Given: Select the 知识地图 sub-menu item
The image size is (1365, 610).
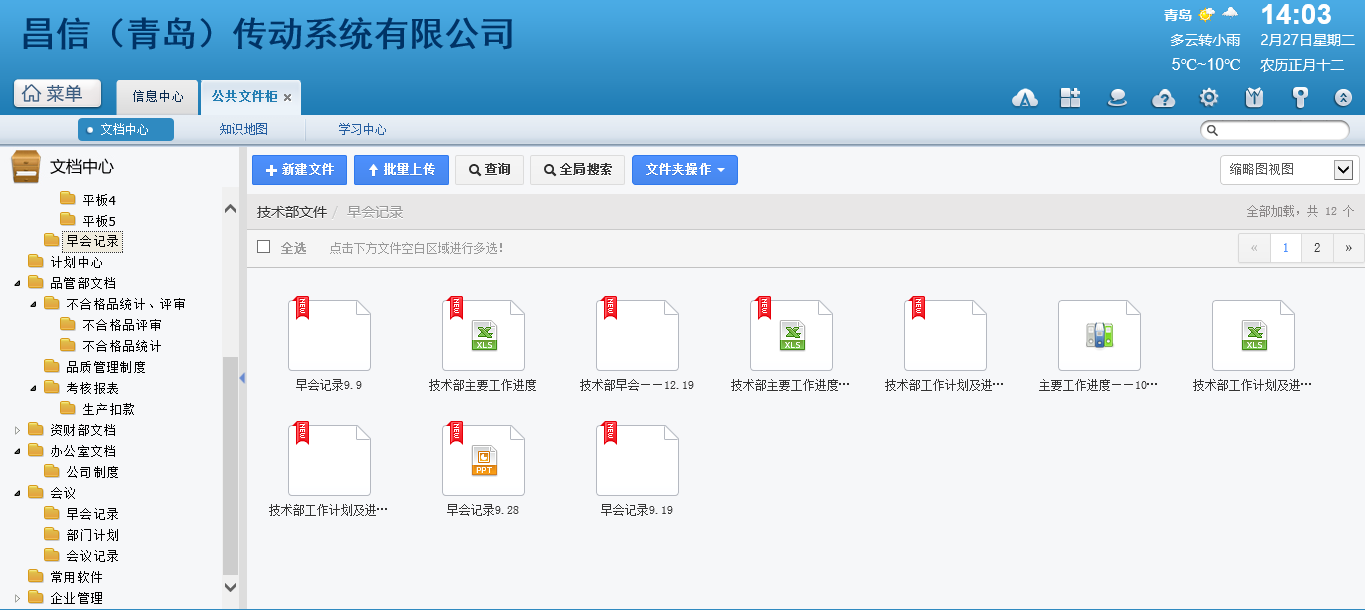Looking at the screenshot, I should [243, 129].
